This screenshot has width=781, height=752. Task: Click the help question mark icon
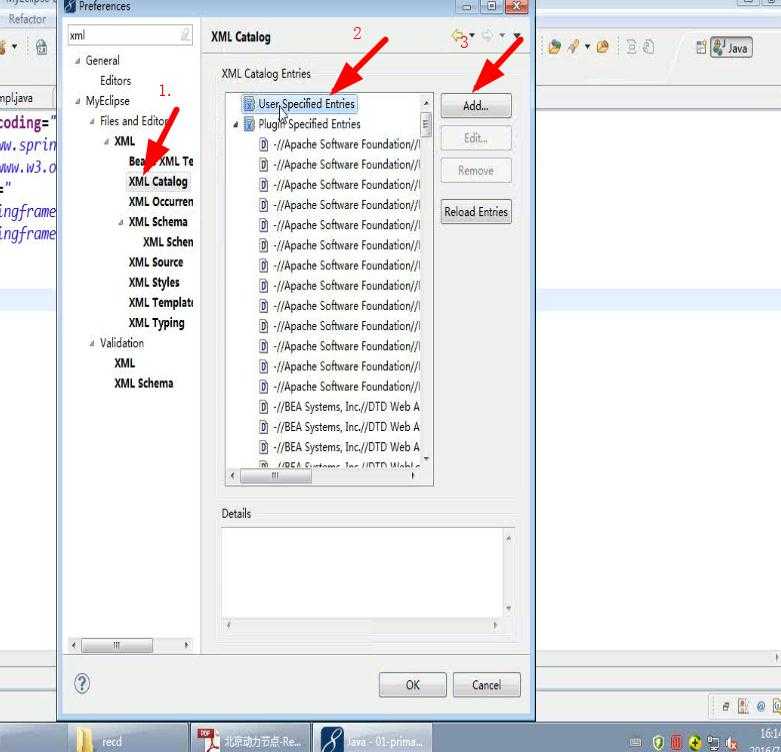pyautogui.click(x=82, y=683)
